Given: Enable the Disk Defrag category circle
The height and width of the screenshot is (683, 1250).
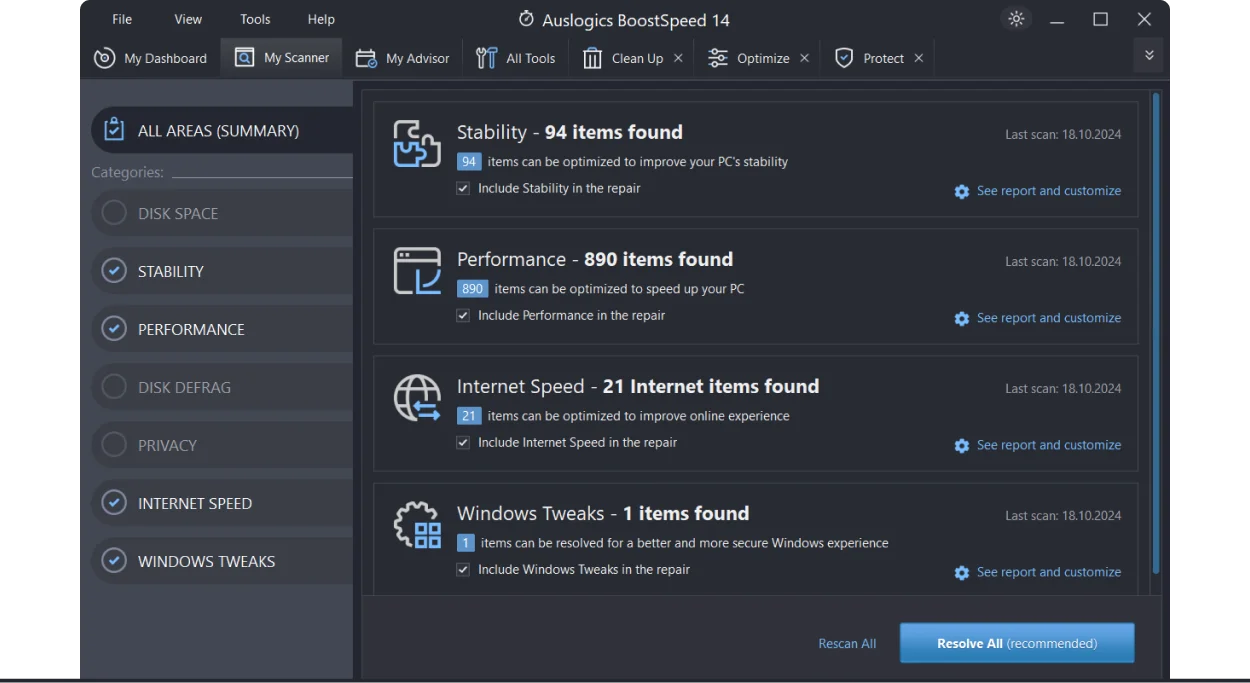Looking at the screenshot, I should tap(114, 387).
